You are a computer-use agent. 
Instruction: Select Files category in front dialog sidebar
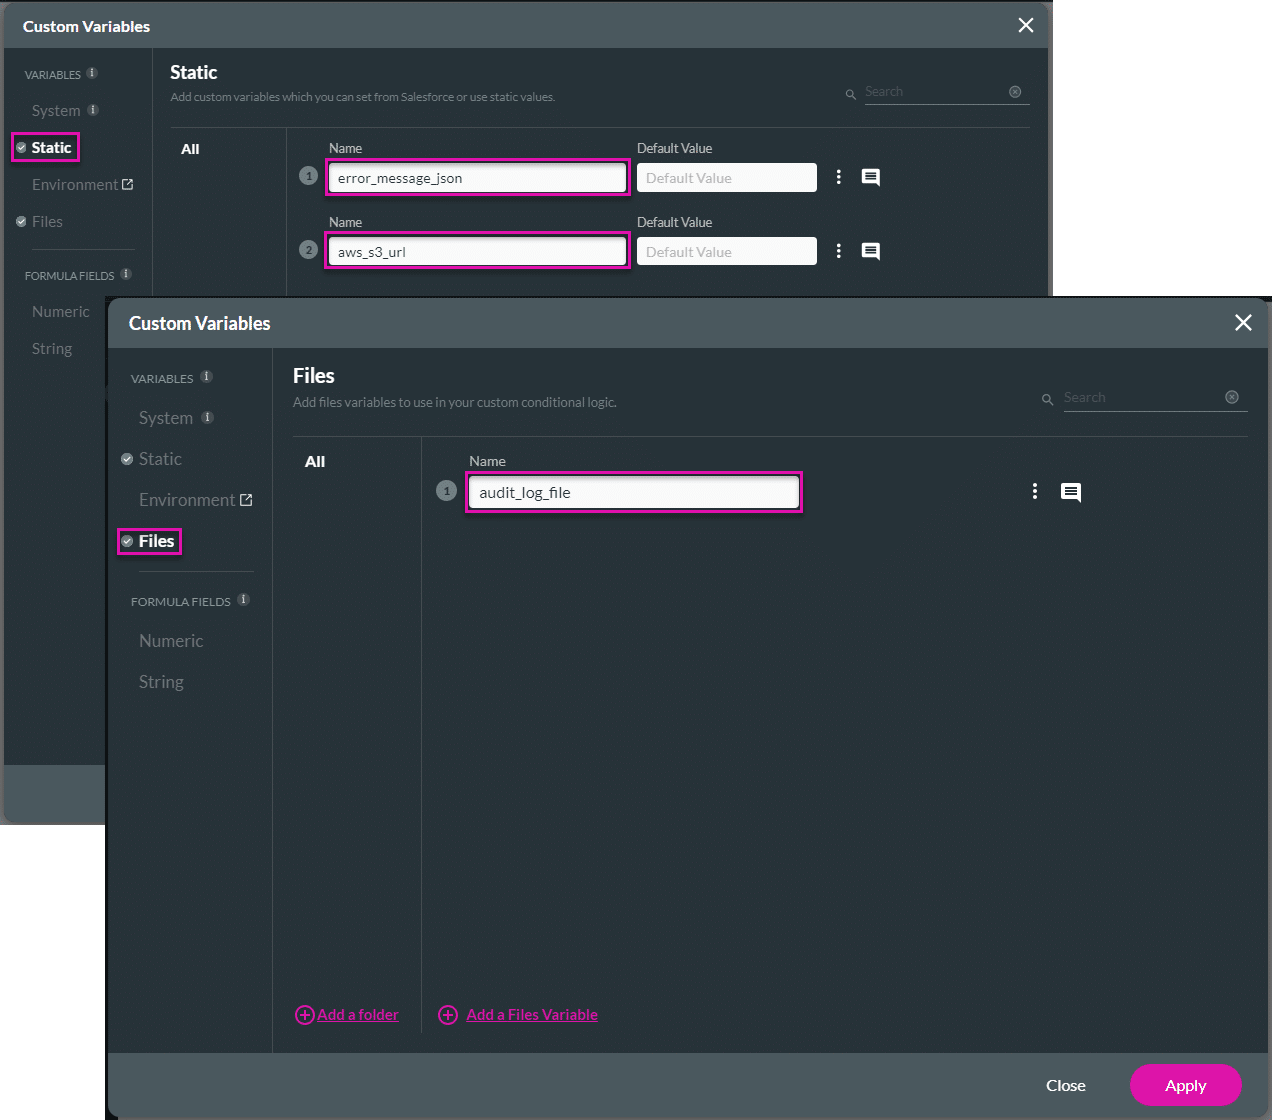[156, 541]
